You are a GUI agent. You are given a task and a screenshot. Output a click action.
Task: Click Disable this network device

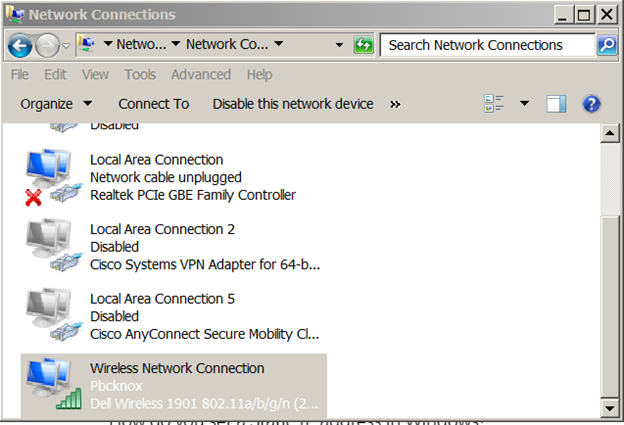[x=293, y=104]
